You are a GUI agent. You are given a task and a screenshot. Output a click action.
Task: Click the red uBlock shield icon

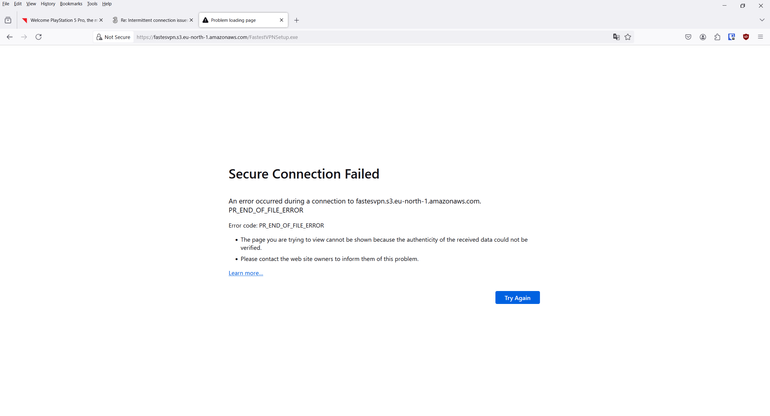coord(746,37)
